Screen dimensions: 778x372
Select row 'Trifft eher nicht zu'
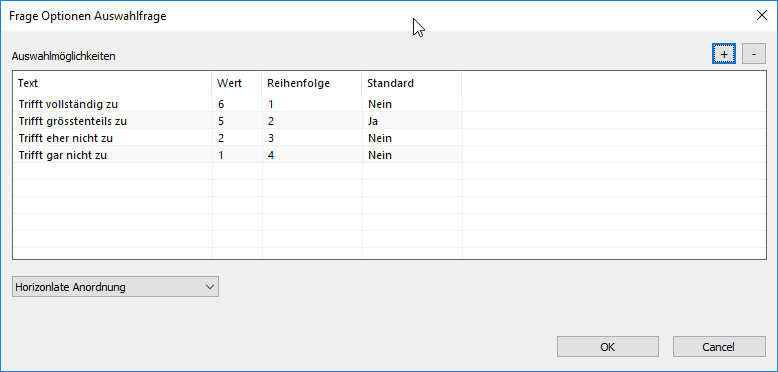[389, 138]
